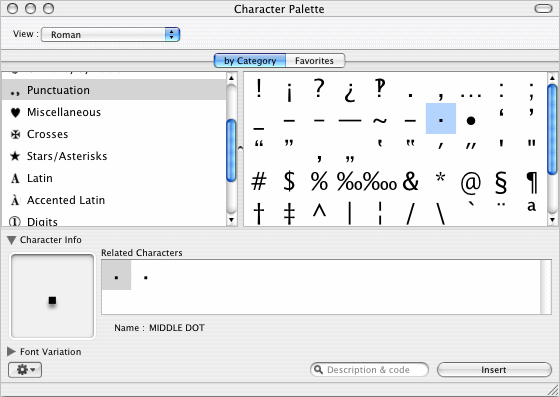Select the asterisk character
The height and width of the screenshot is (397, 560).
pyautogui.click(x=441, y=177)
